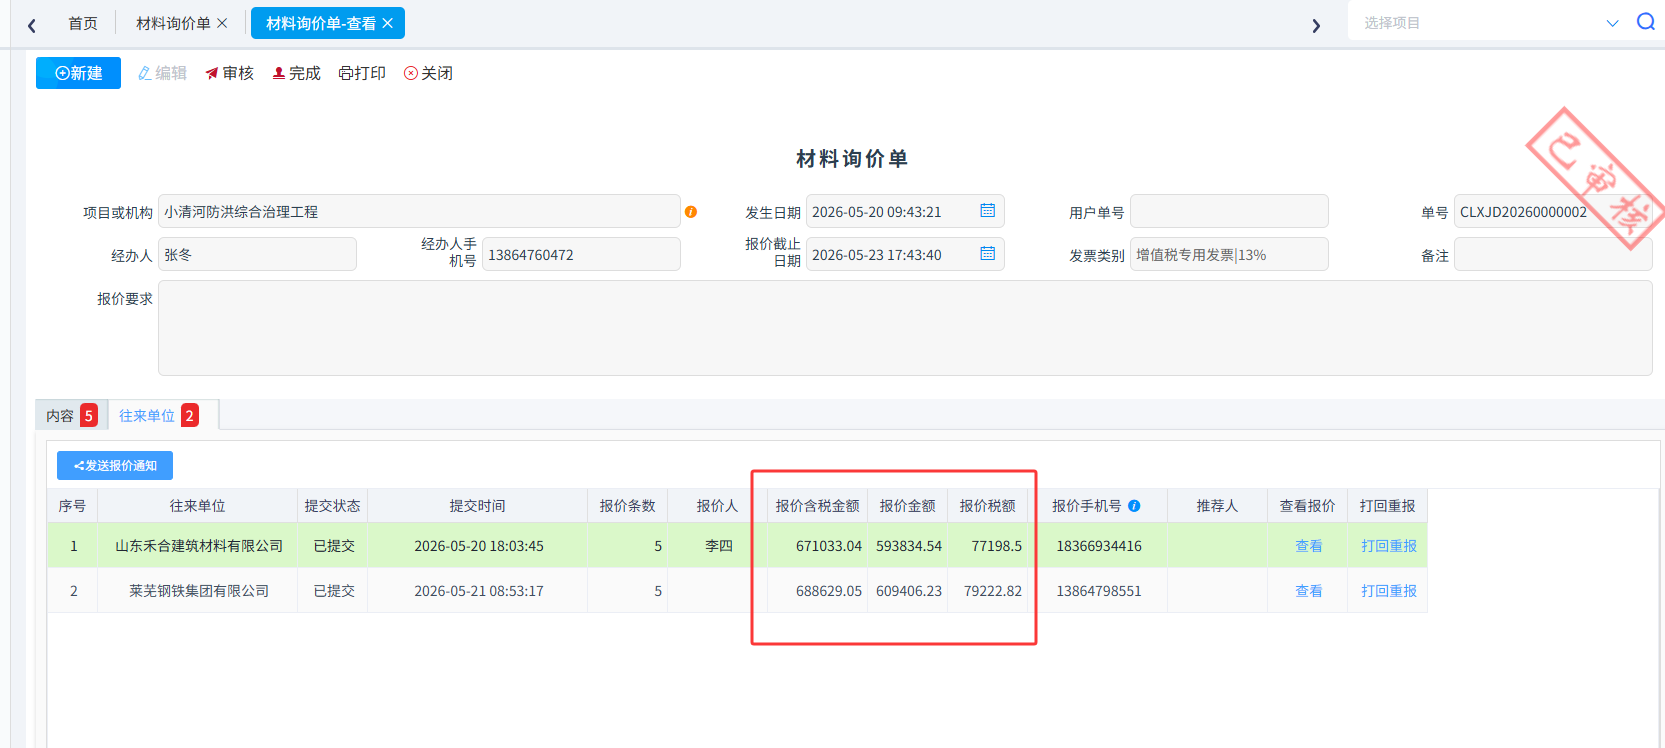Expand the 选择项目 dropdown arrow
Viewport: 1665px width, 748px height.
1612,23
